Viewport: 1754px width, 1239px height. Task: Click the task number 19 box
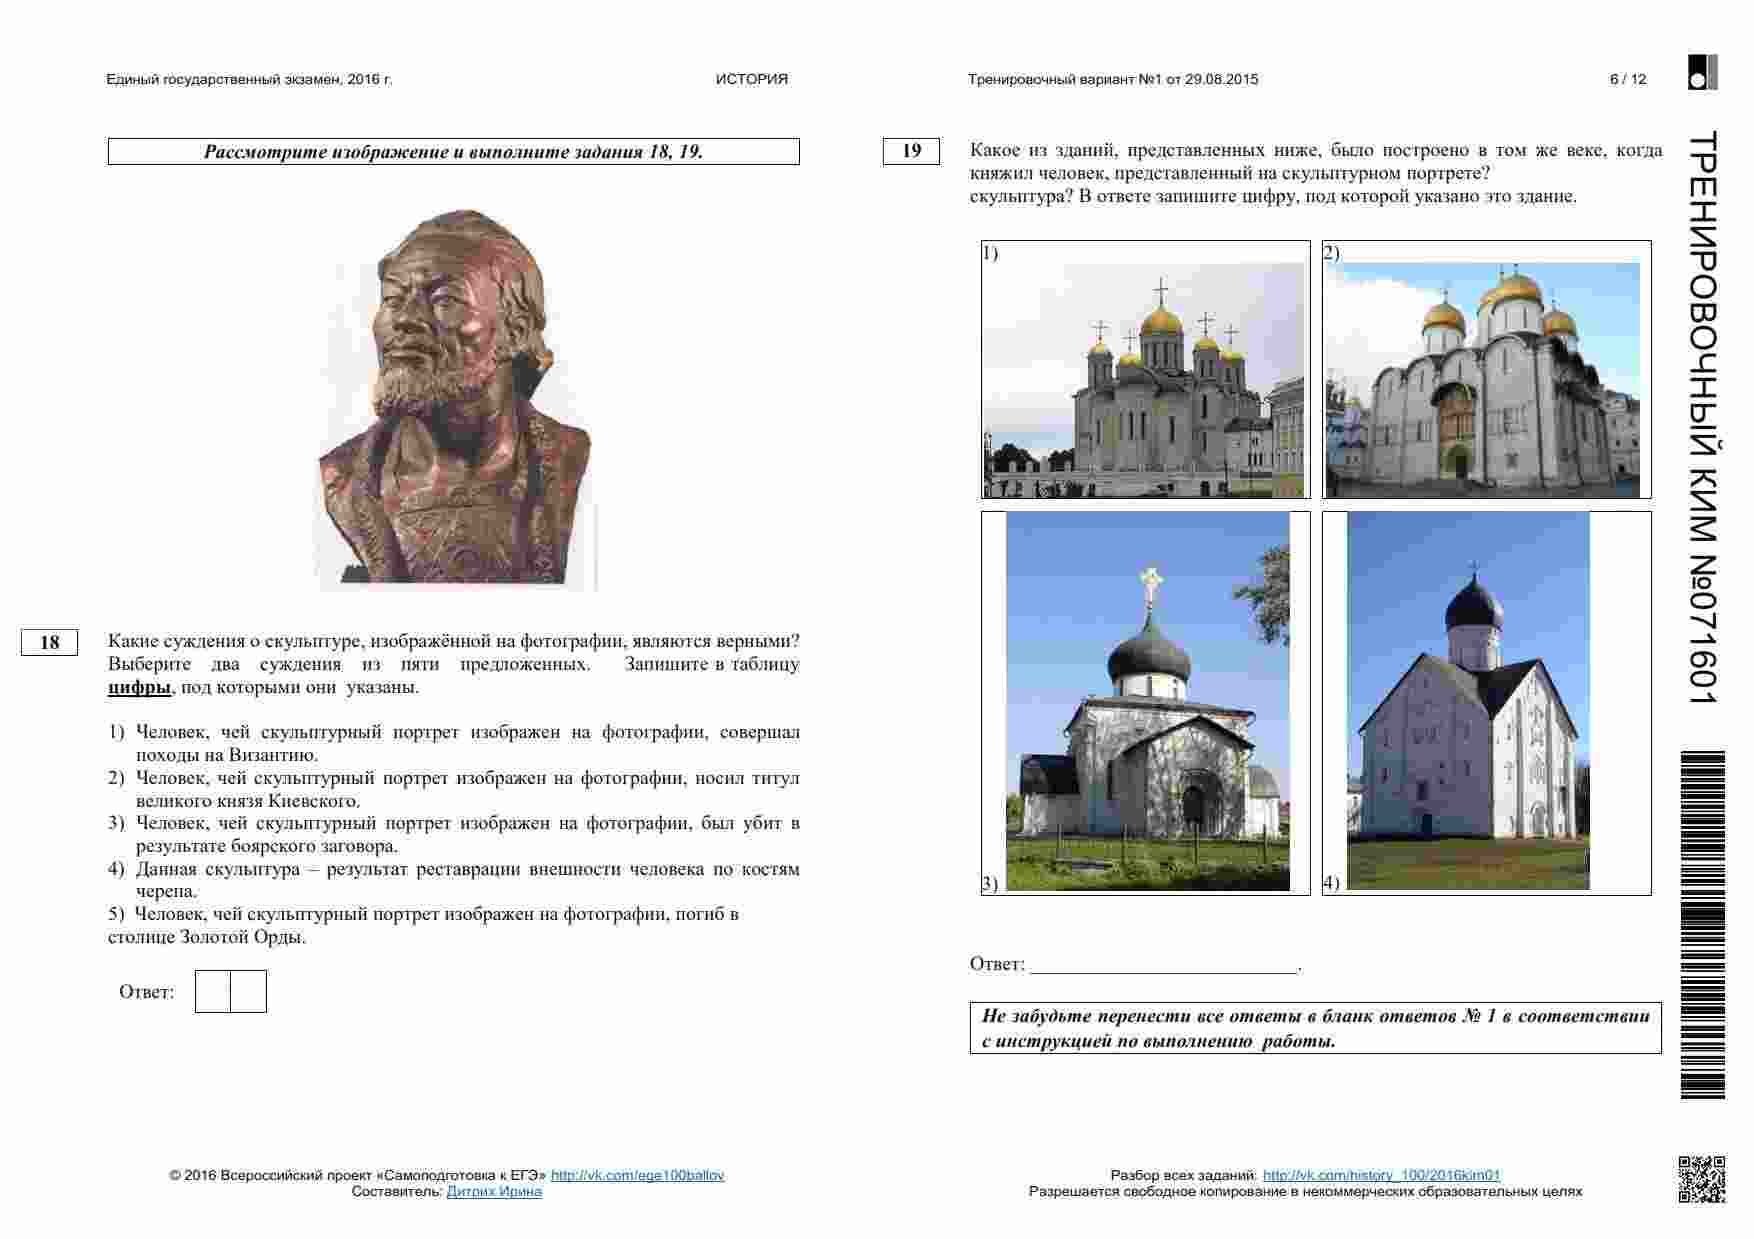911,151
